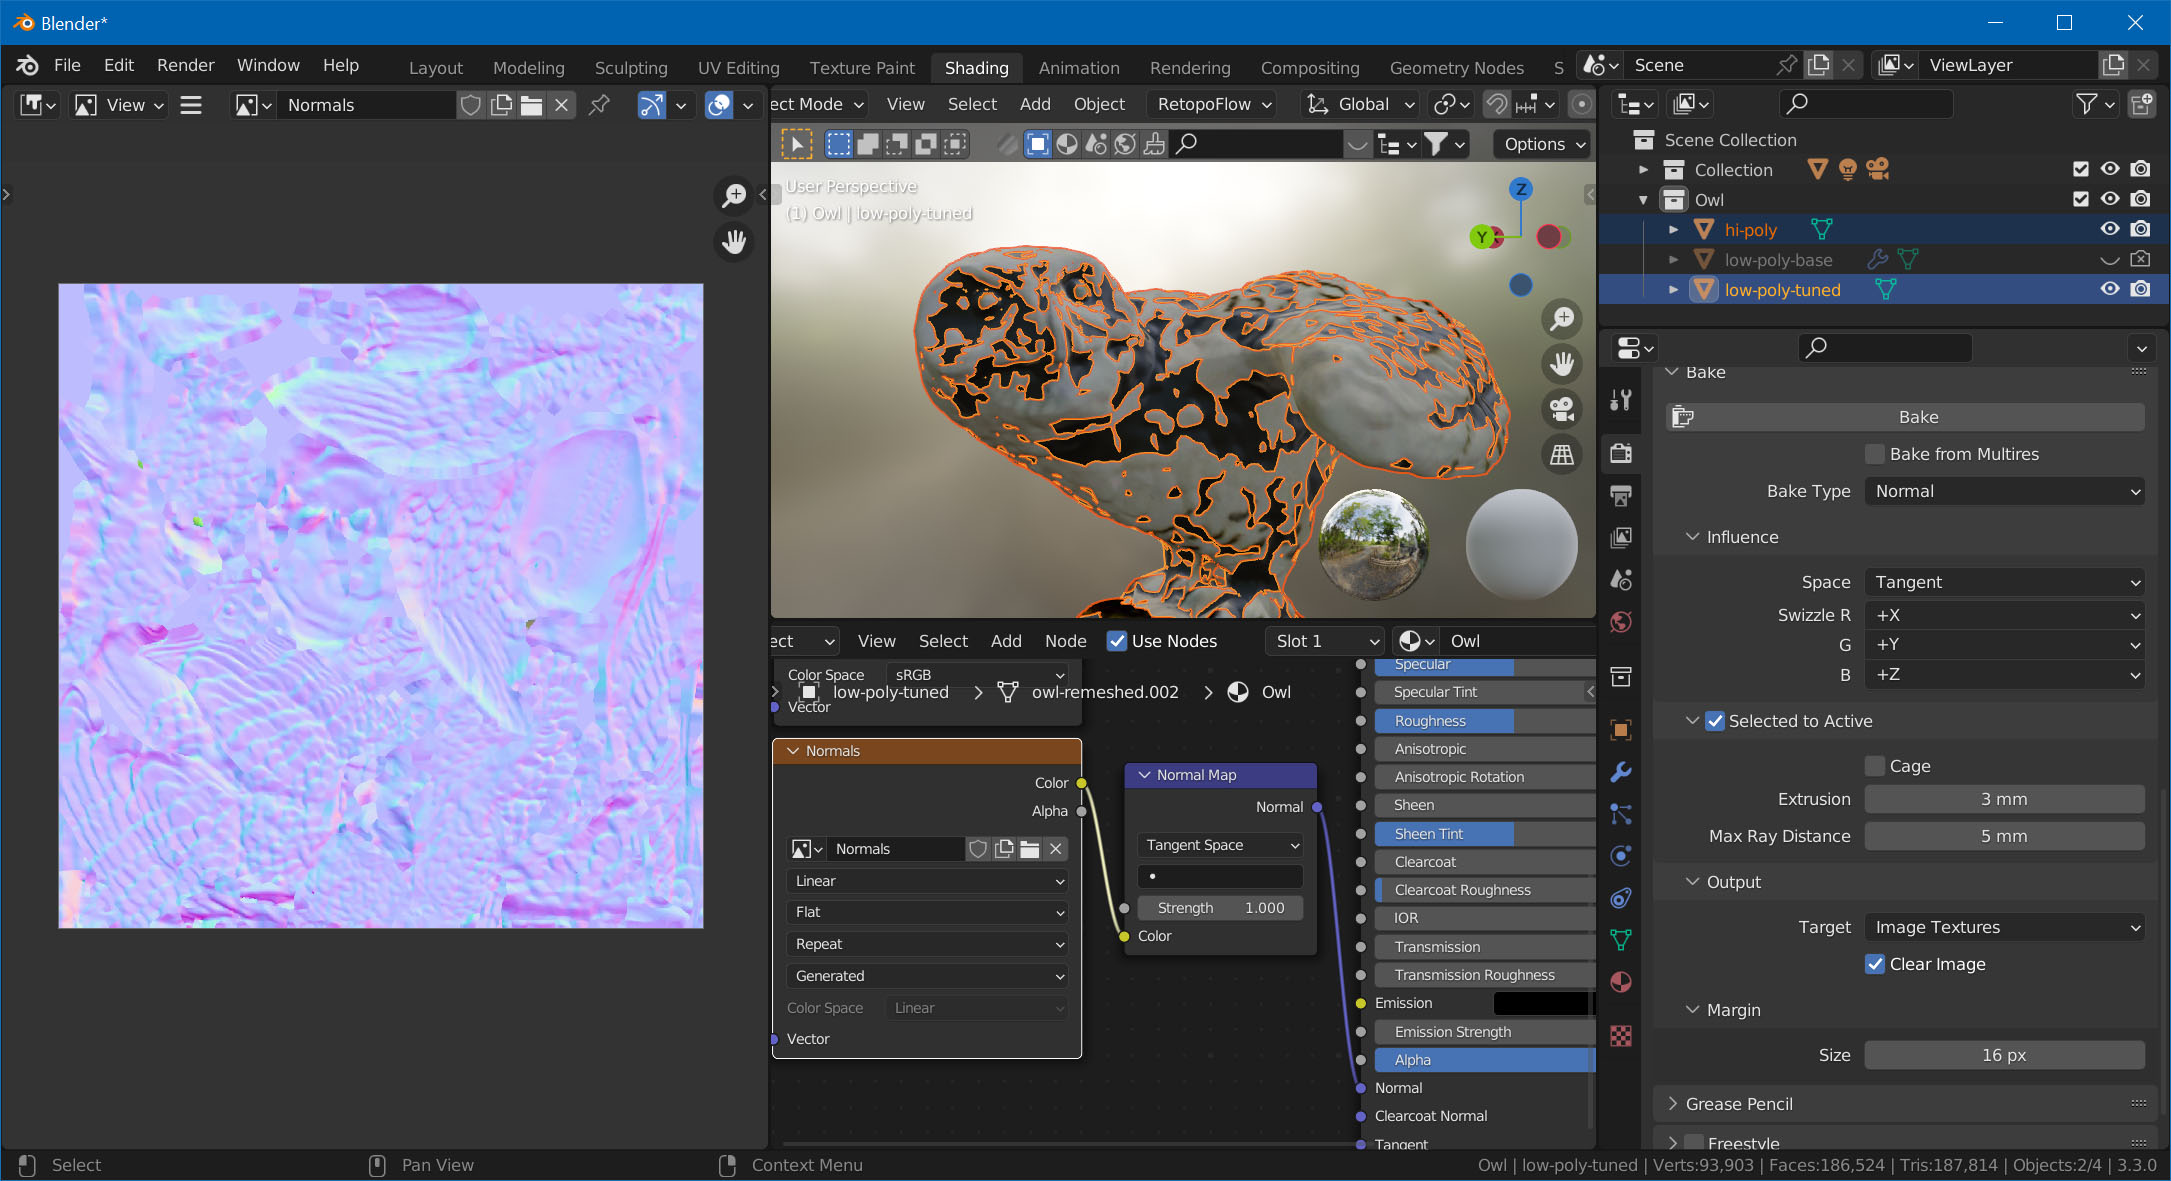Open the normal Space Tangent dropdown
The height and width of the screenshot is (1181, 2171).
pos(2005,582)
